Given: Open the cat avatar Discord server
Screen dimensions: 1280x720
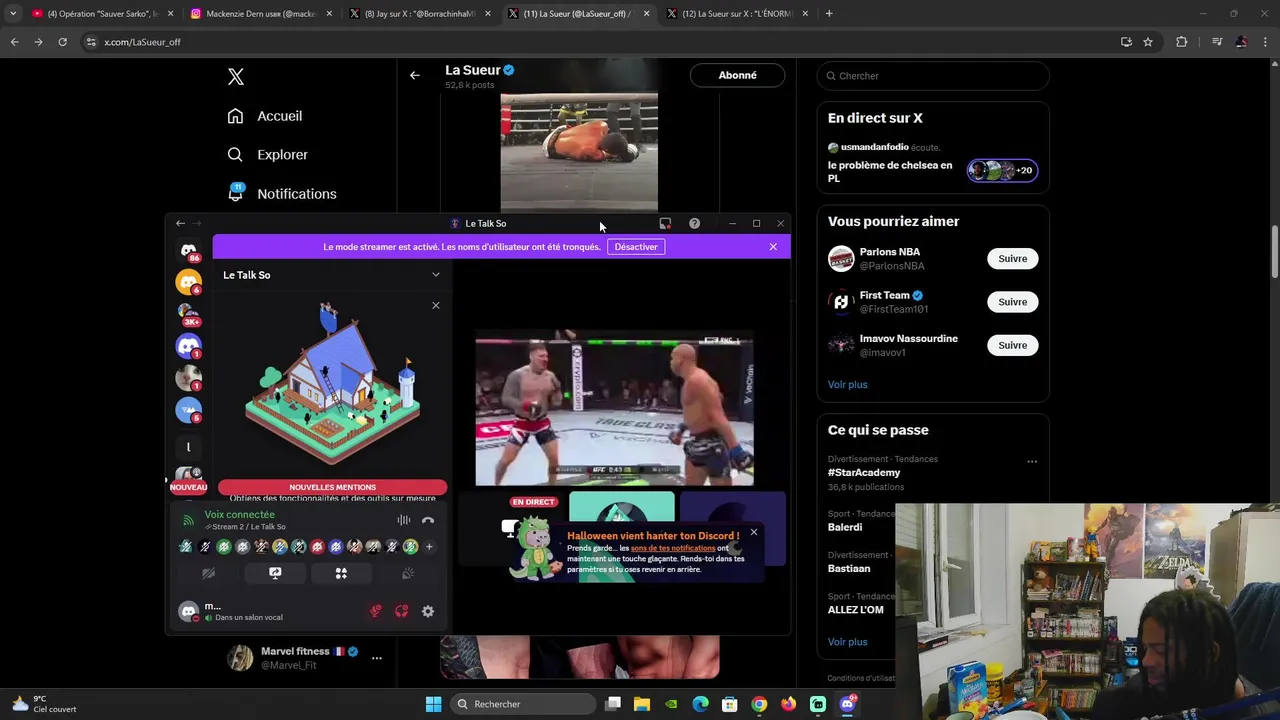Looking at the screenshot, I should point(188,378).
